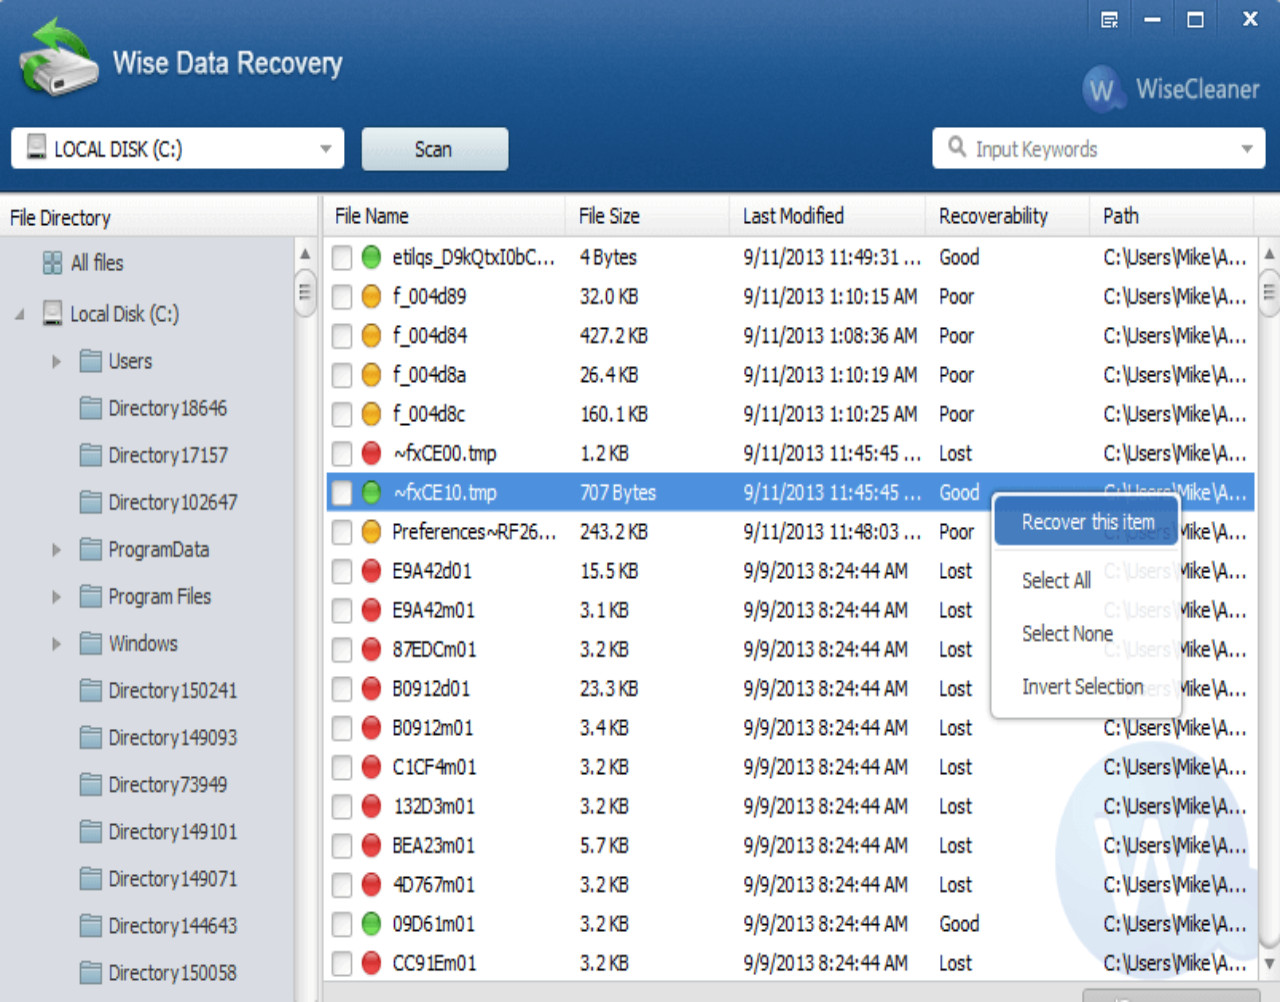Click the Directory102647 folder icon
The image size is (1280, 1002).
pyautogui.click(x=91, y=502)
